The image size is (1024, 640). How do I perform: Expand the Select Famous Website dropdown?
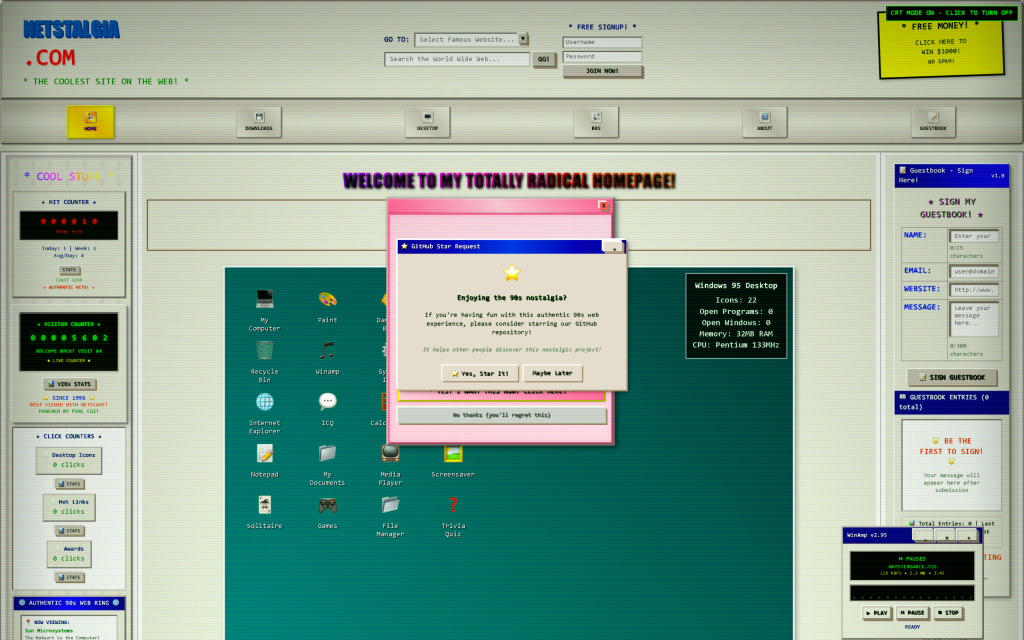(x=470, y=40)
